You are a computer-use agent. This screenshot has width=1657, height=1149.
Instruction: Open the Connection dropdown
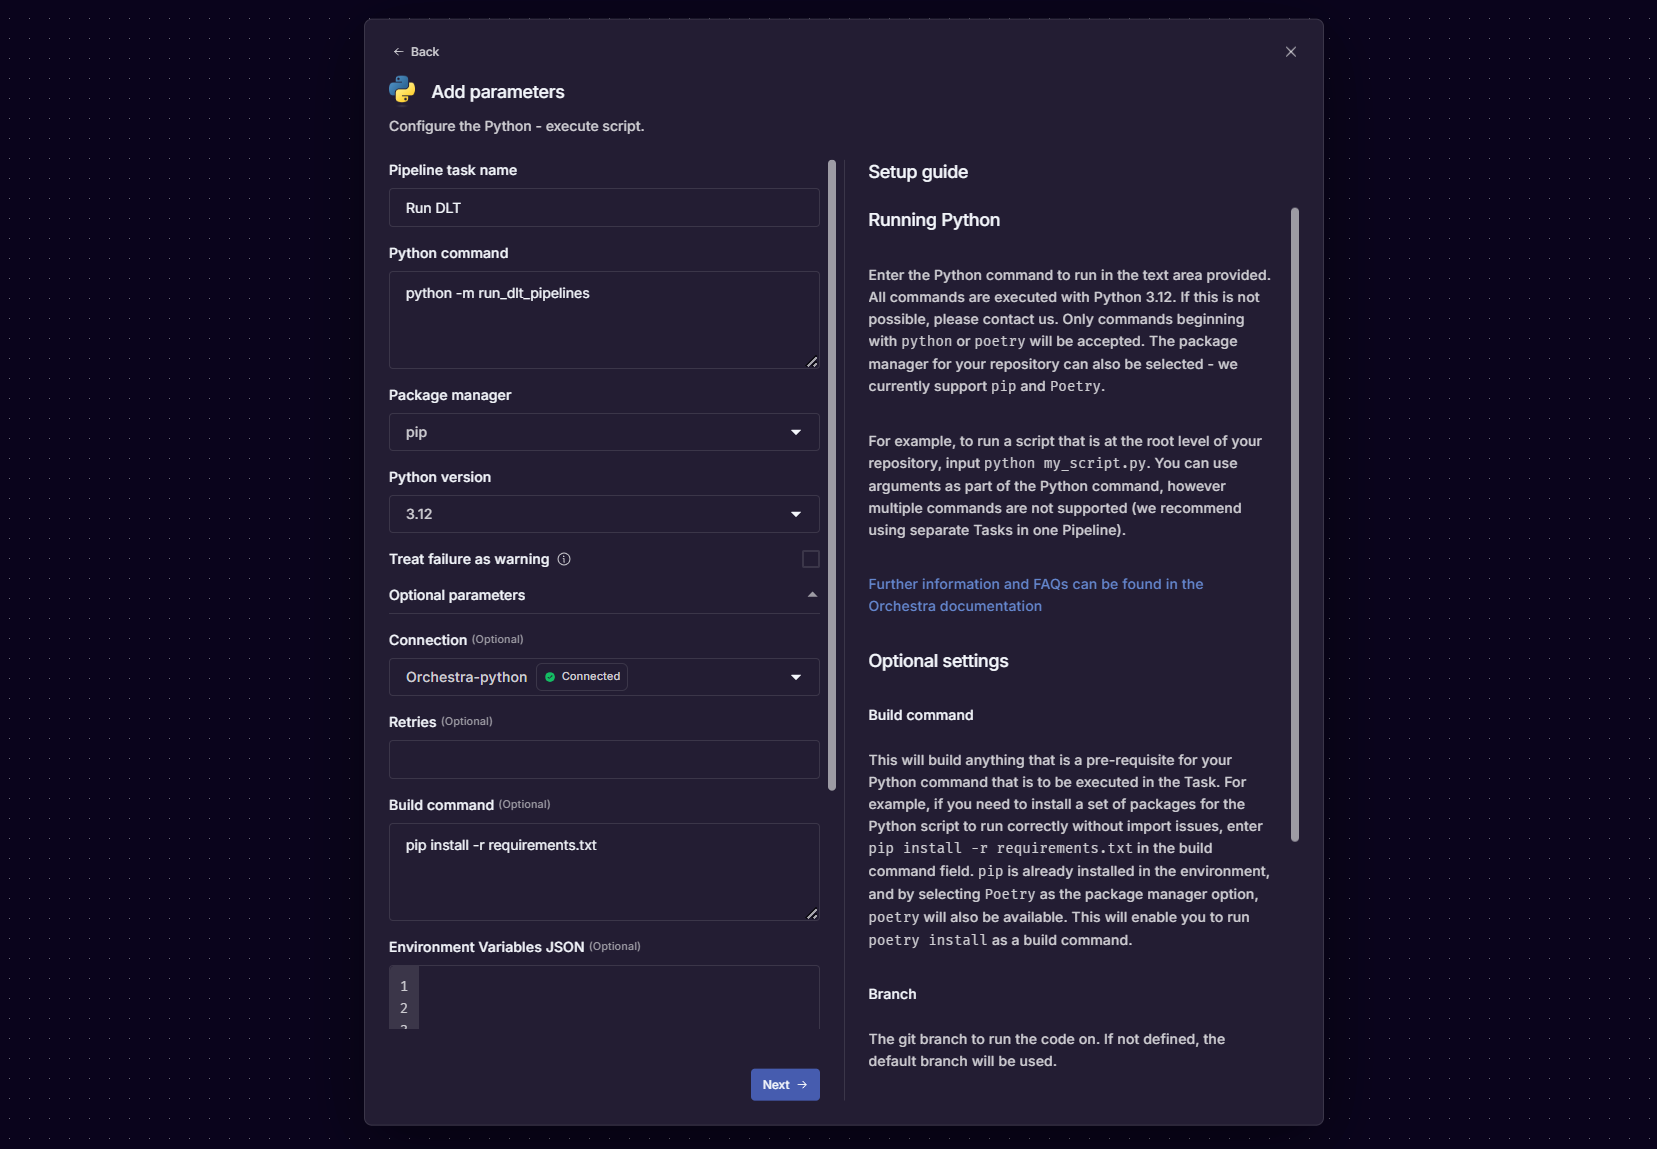[796, 677]
